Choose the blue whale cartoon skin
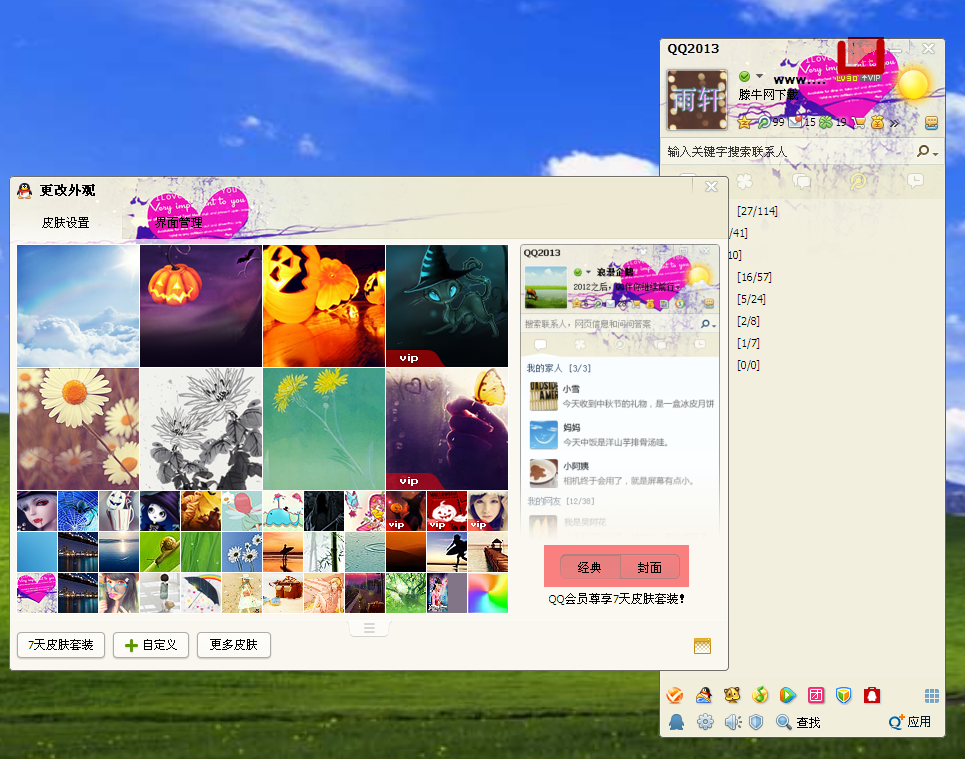This screenshot has height=759, width=965. [x=283, y=511]
